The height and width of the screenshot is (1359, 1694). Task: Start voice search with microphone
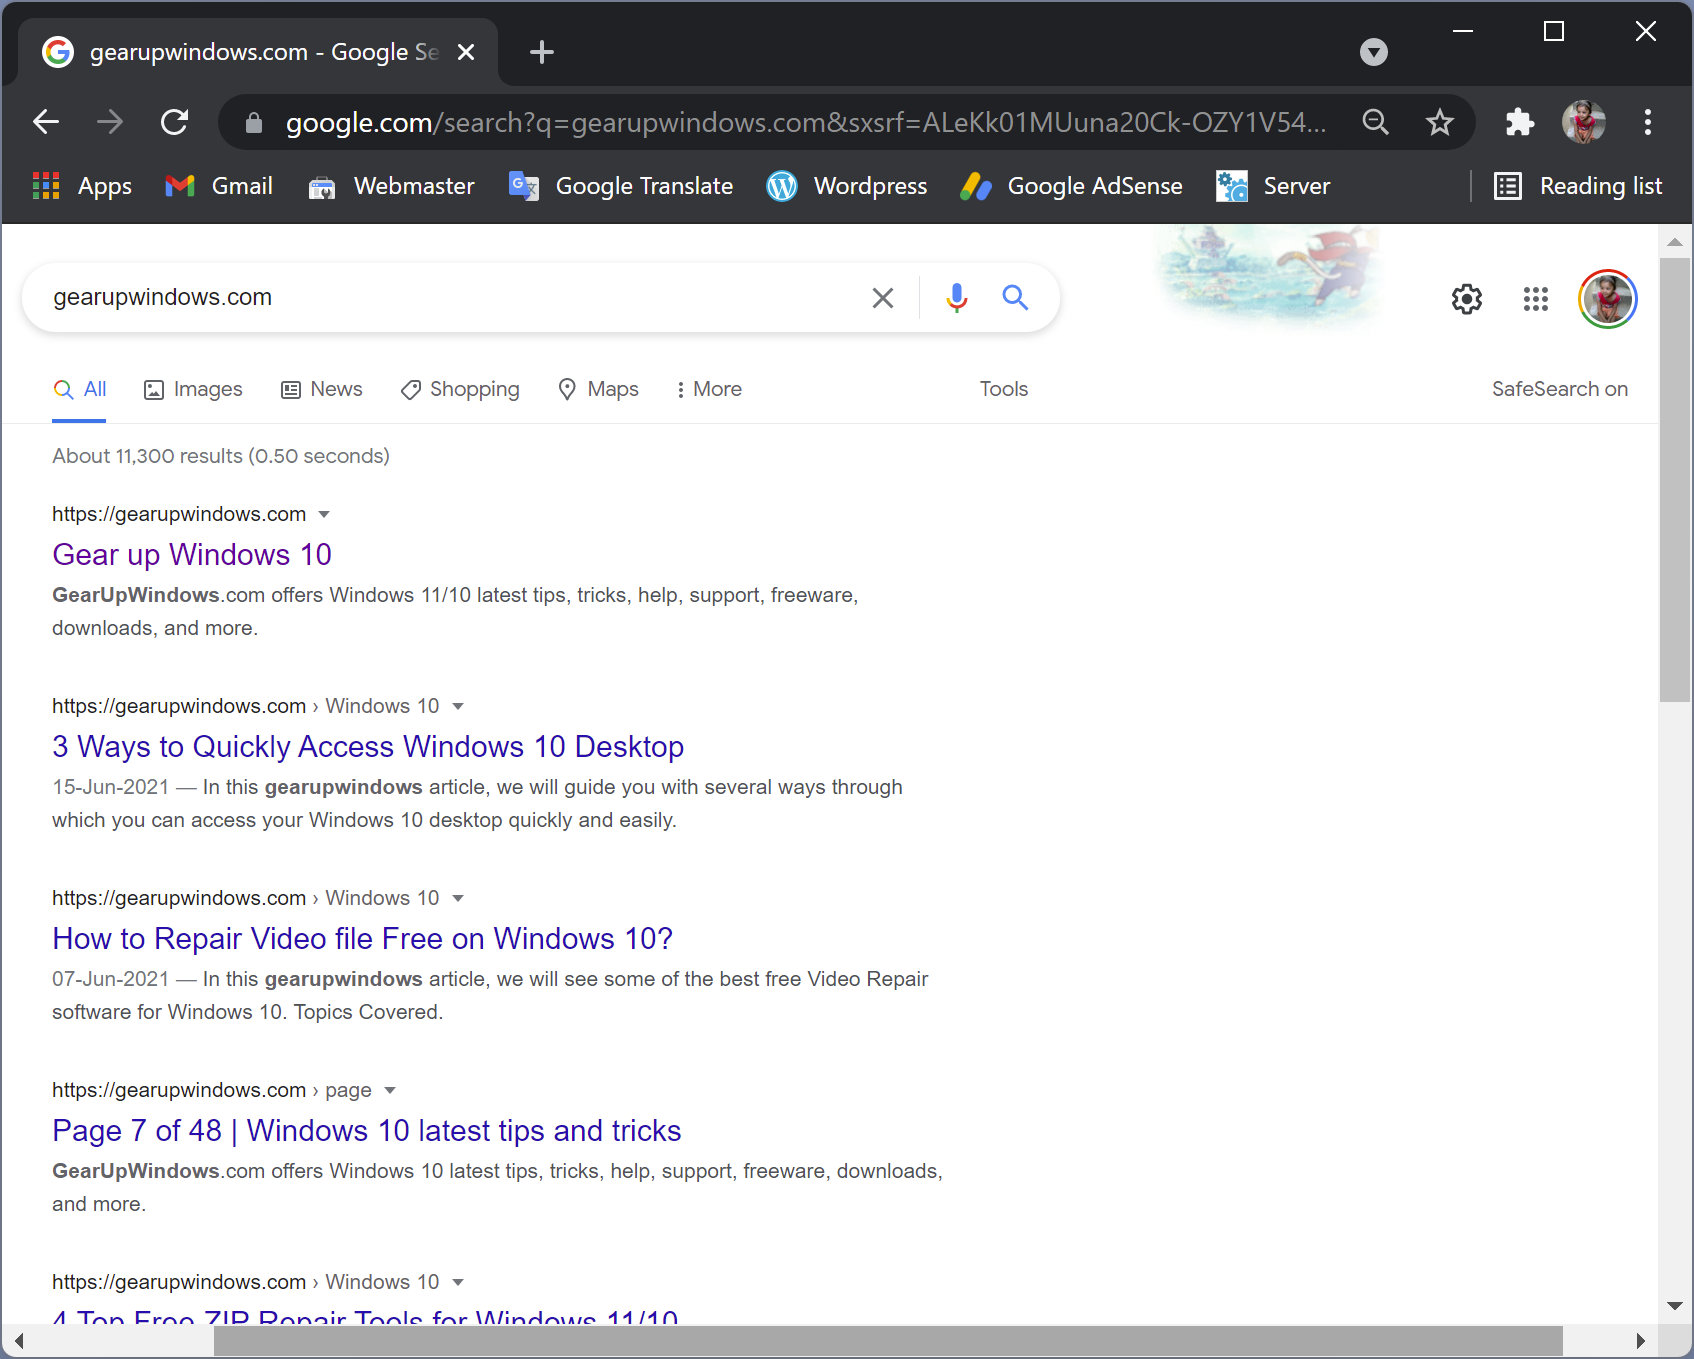[x=957, y=298]
